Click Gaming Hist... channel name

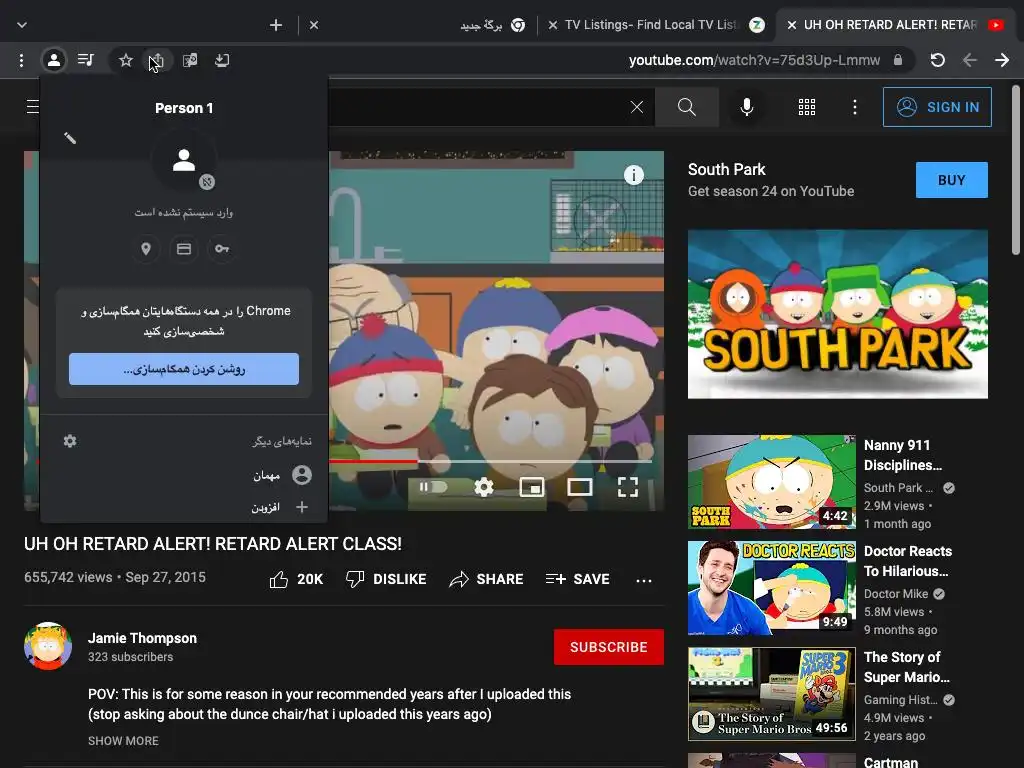pyautogui.click(x=901, y=699)
